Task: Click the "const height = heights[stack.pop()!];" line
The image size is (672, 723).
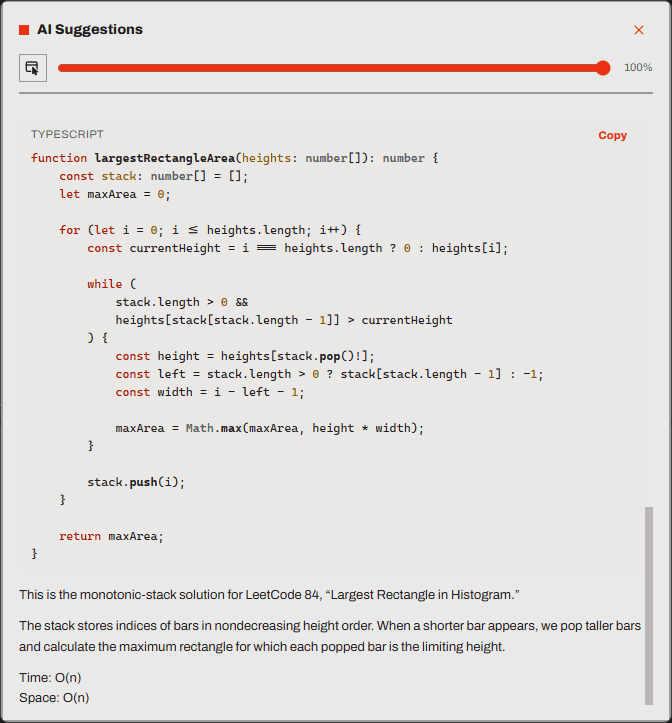Action: point(245,356)
